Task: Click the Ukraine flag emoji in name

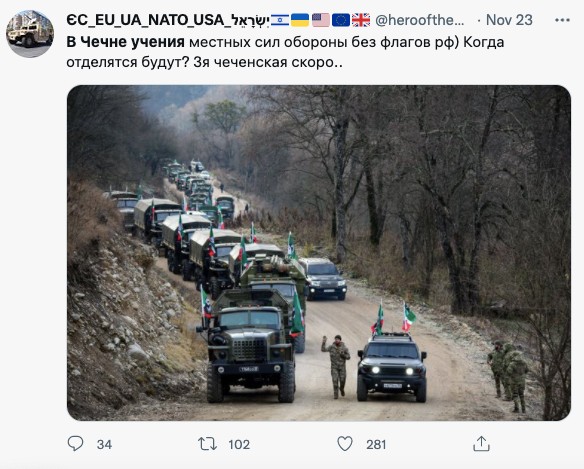Action: tap(300, 20)
